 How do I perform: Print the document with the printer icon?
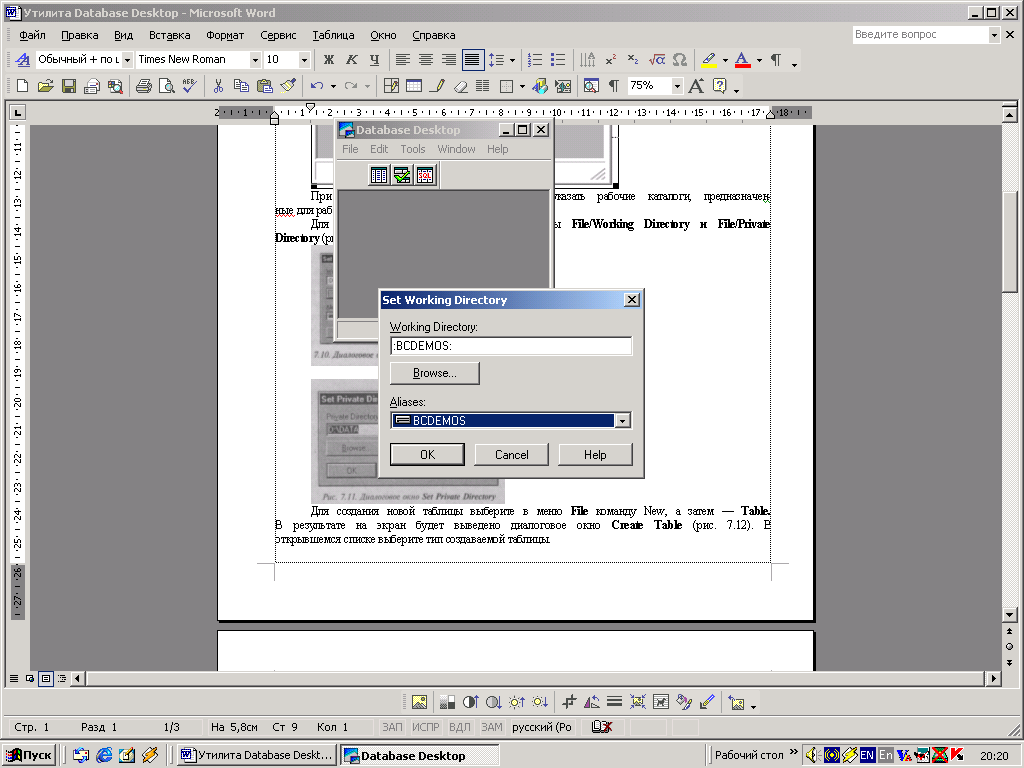click(144, 86)
